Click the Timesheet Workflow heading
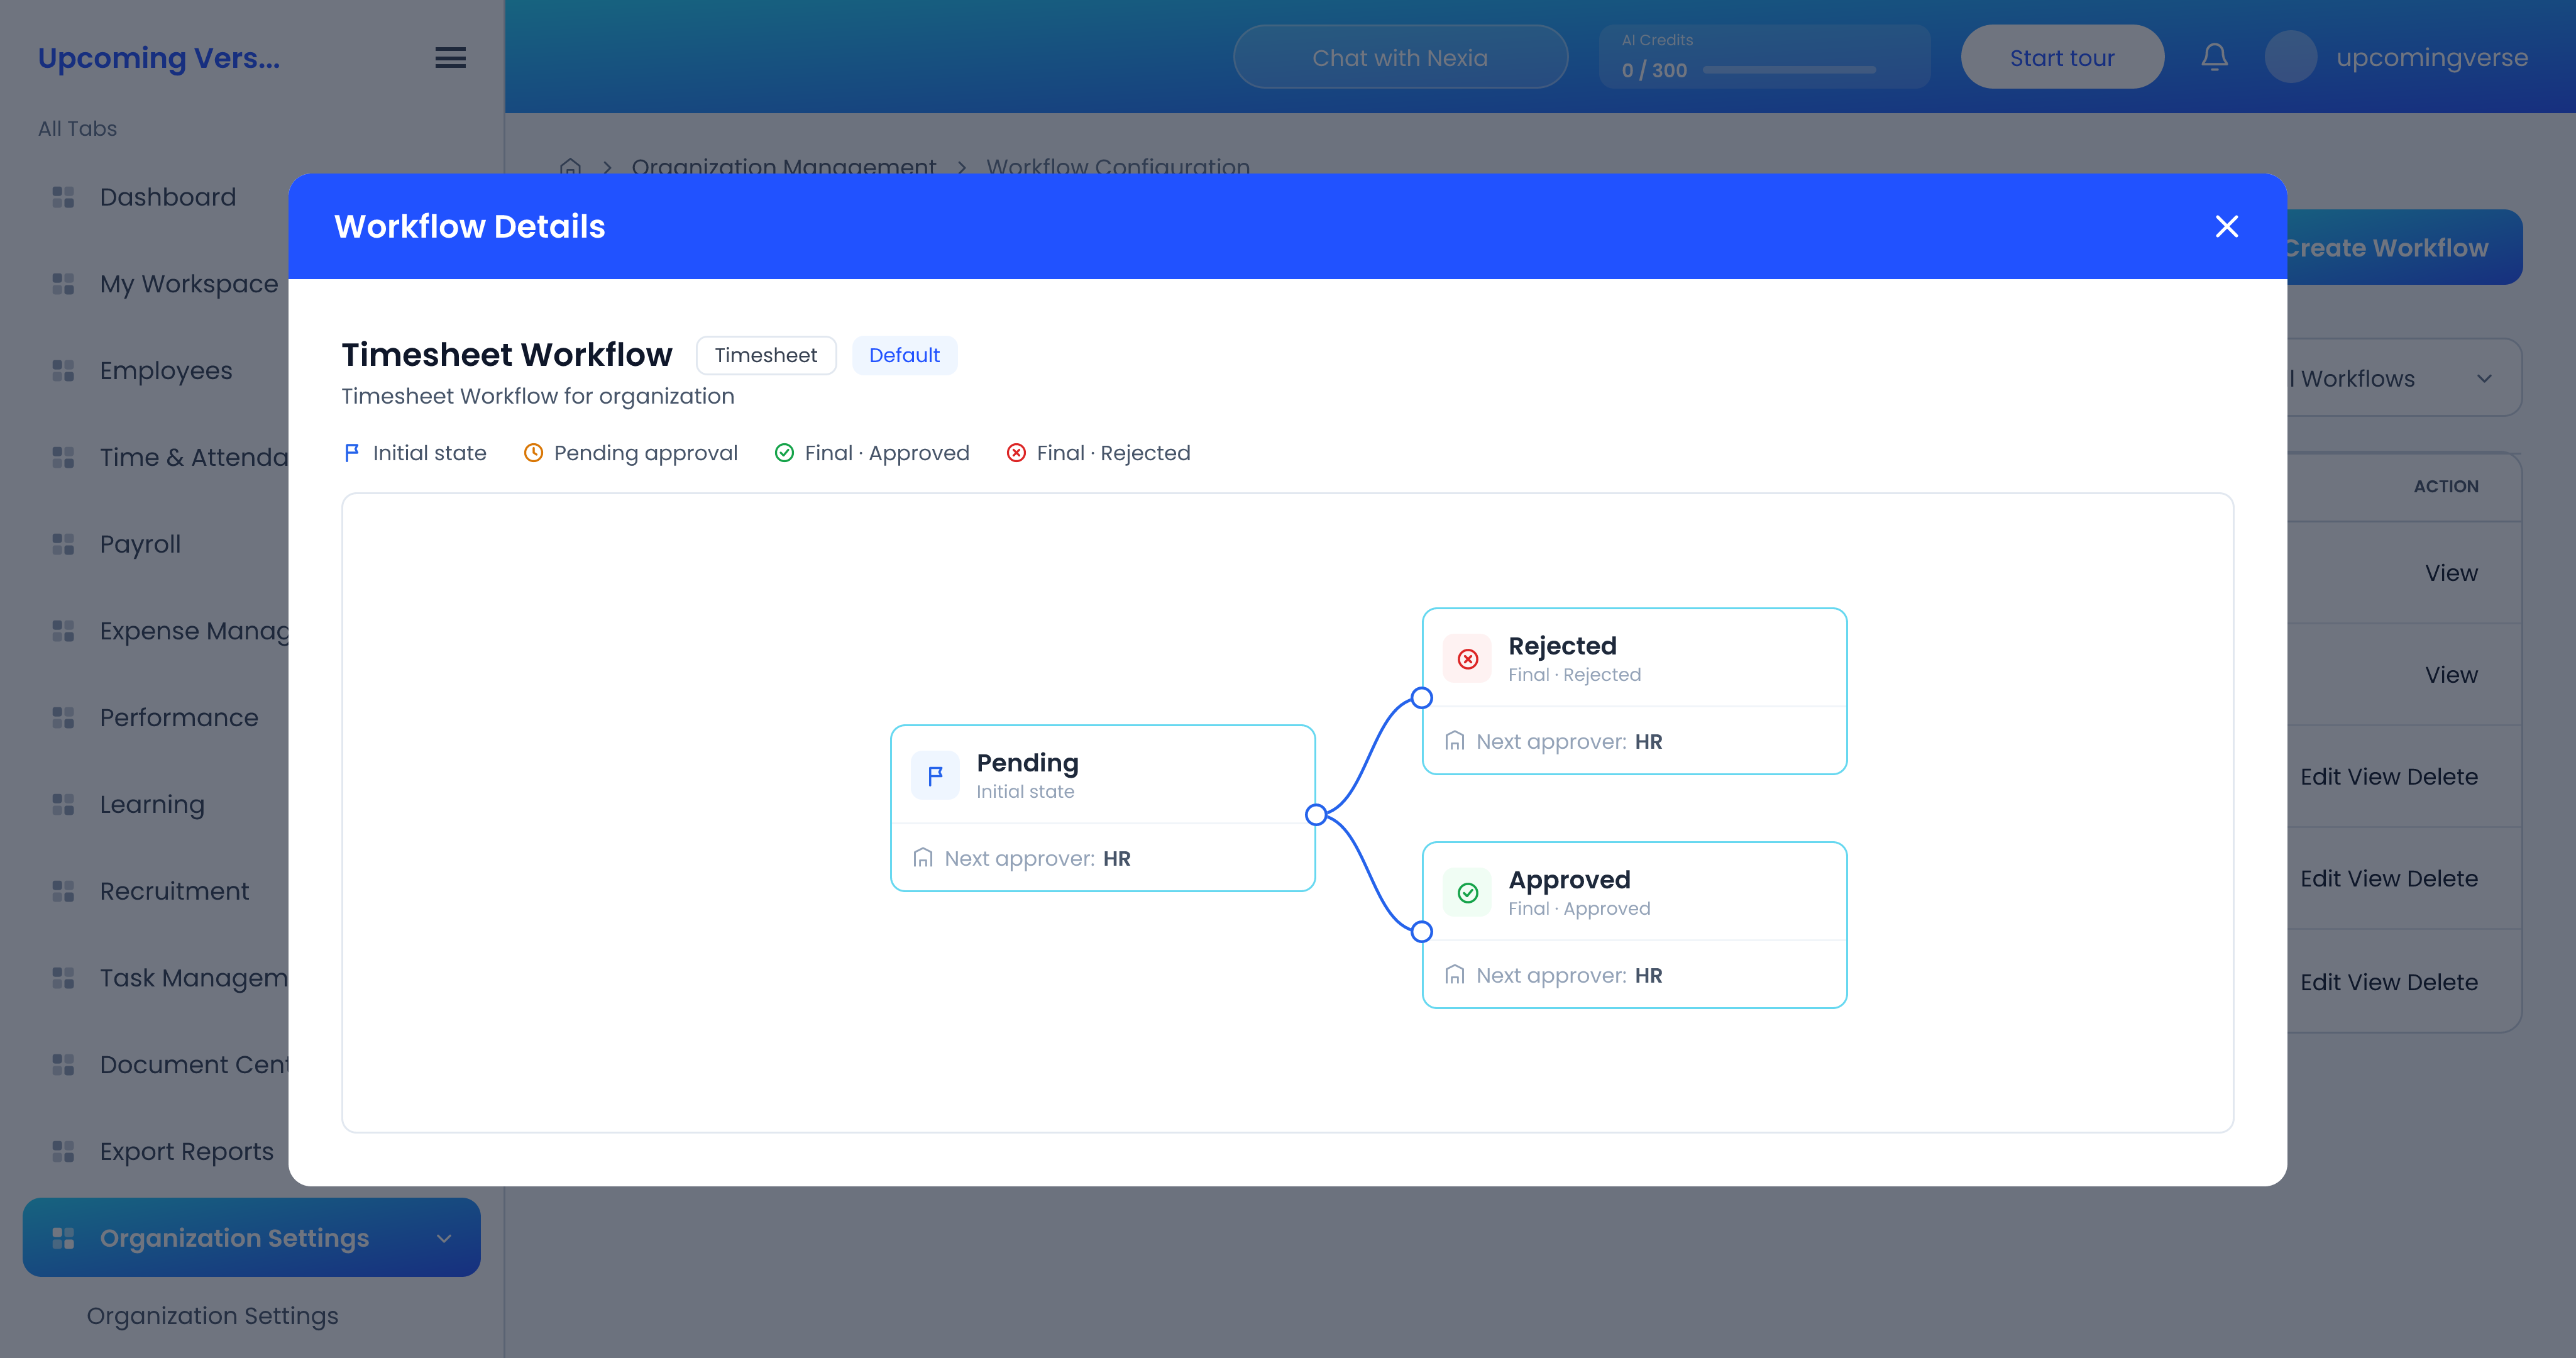This screenshot has height=1358, width=2576. (x=507, y=355)
